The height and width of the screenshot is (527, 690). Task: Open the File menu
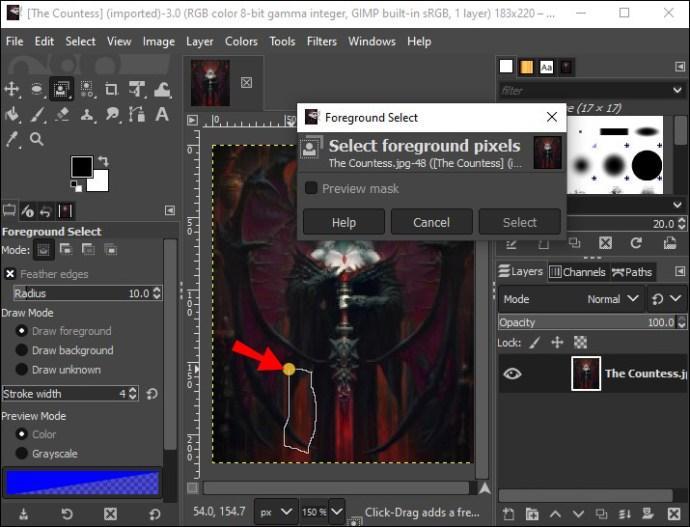coord(15,41)
